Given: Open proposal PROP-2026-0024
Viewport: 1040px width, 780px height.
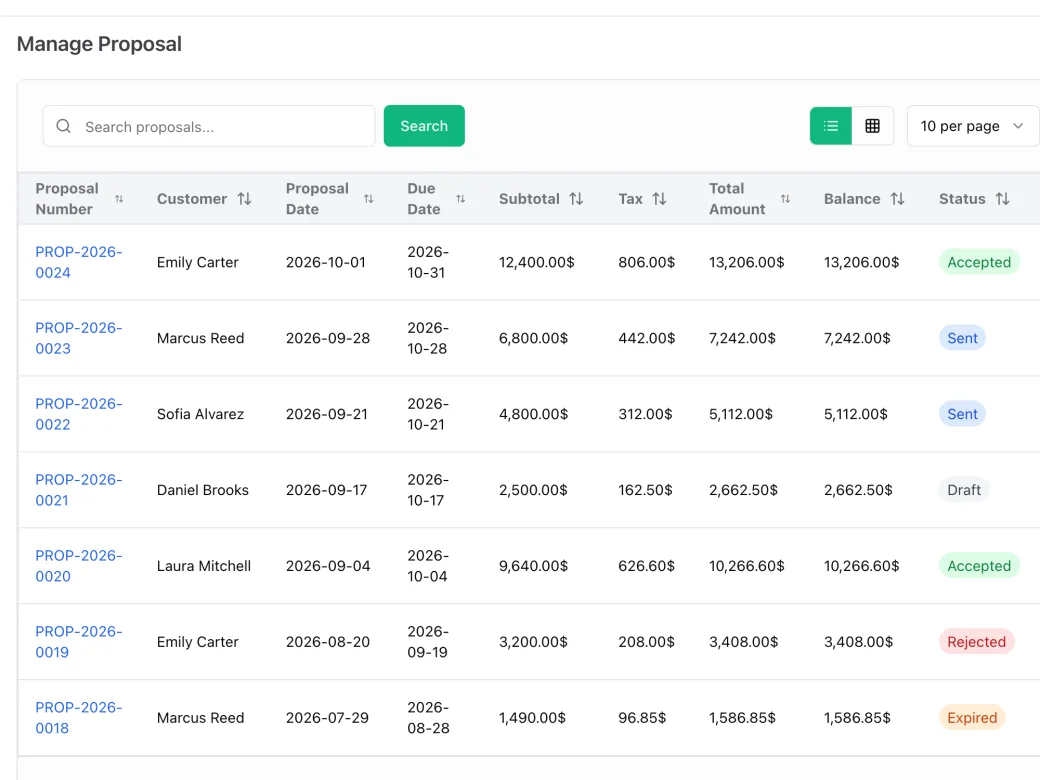Looking at the screenshot, I should (x=79, y=262).
